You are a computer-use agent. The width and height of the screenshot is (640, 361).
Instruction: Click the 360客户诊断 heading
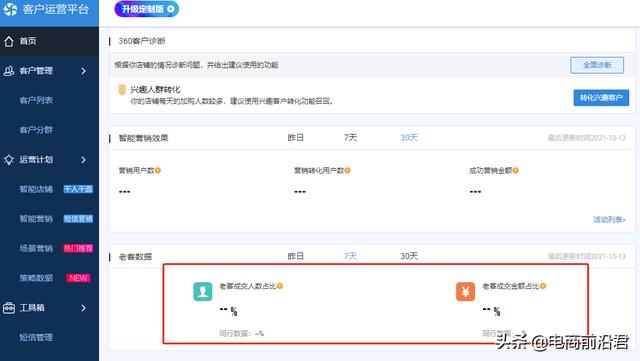click(x=142, y=41)
